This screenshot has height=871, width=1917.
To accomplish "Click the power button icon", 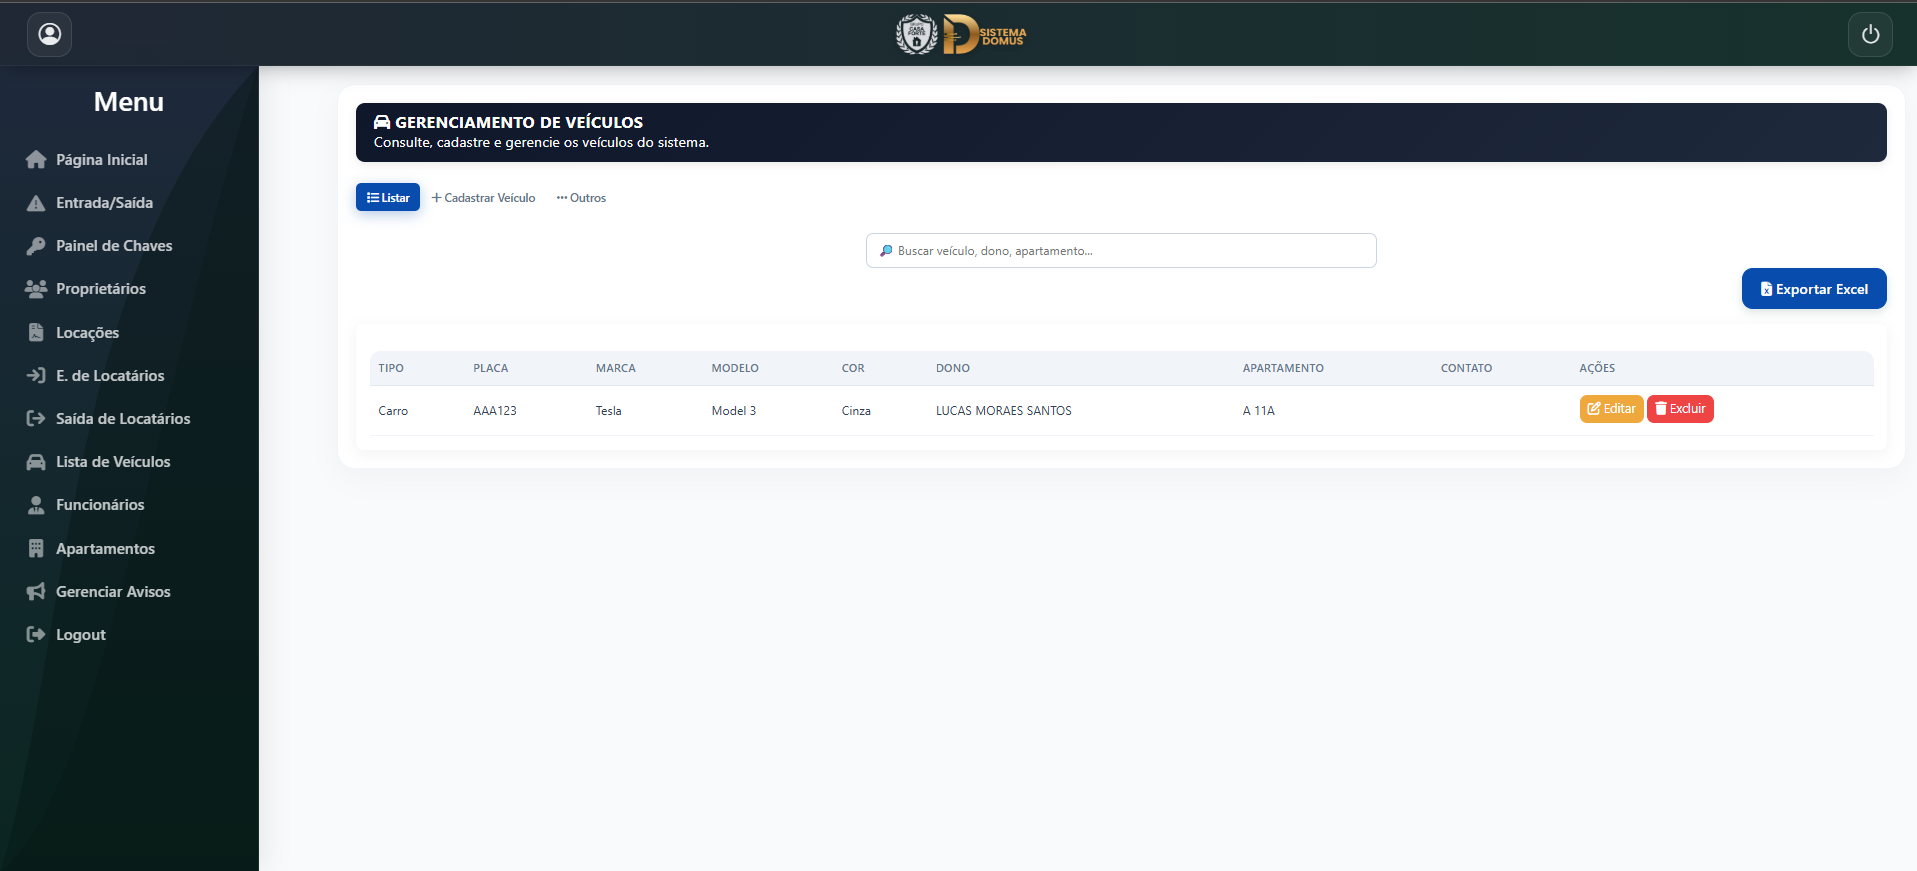I will coord(1870,35).
